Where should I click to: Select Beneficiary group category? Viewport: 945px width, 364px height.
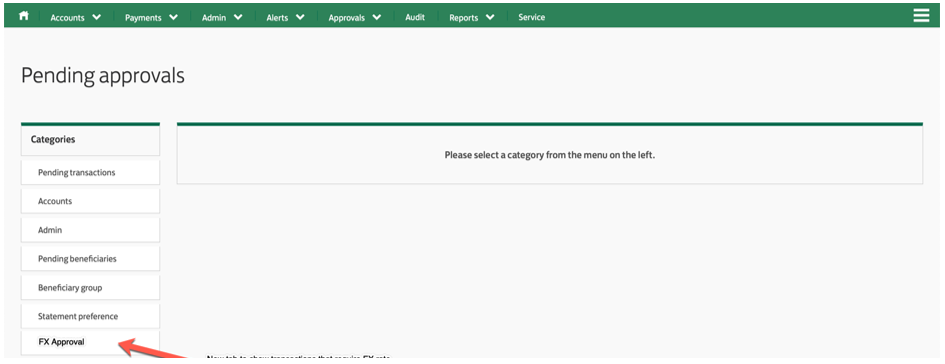[x=90, y=287]
